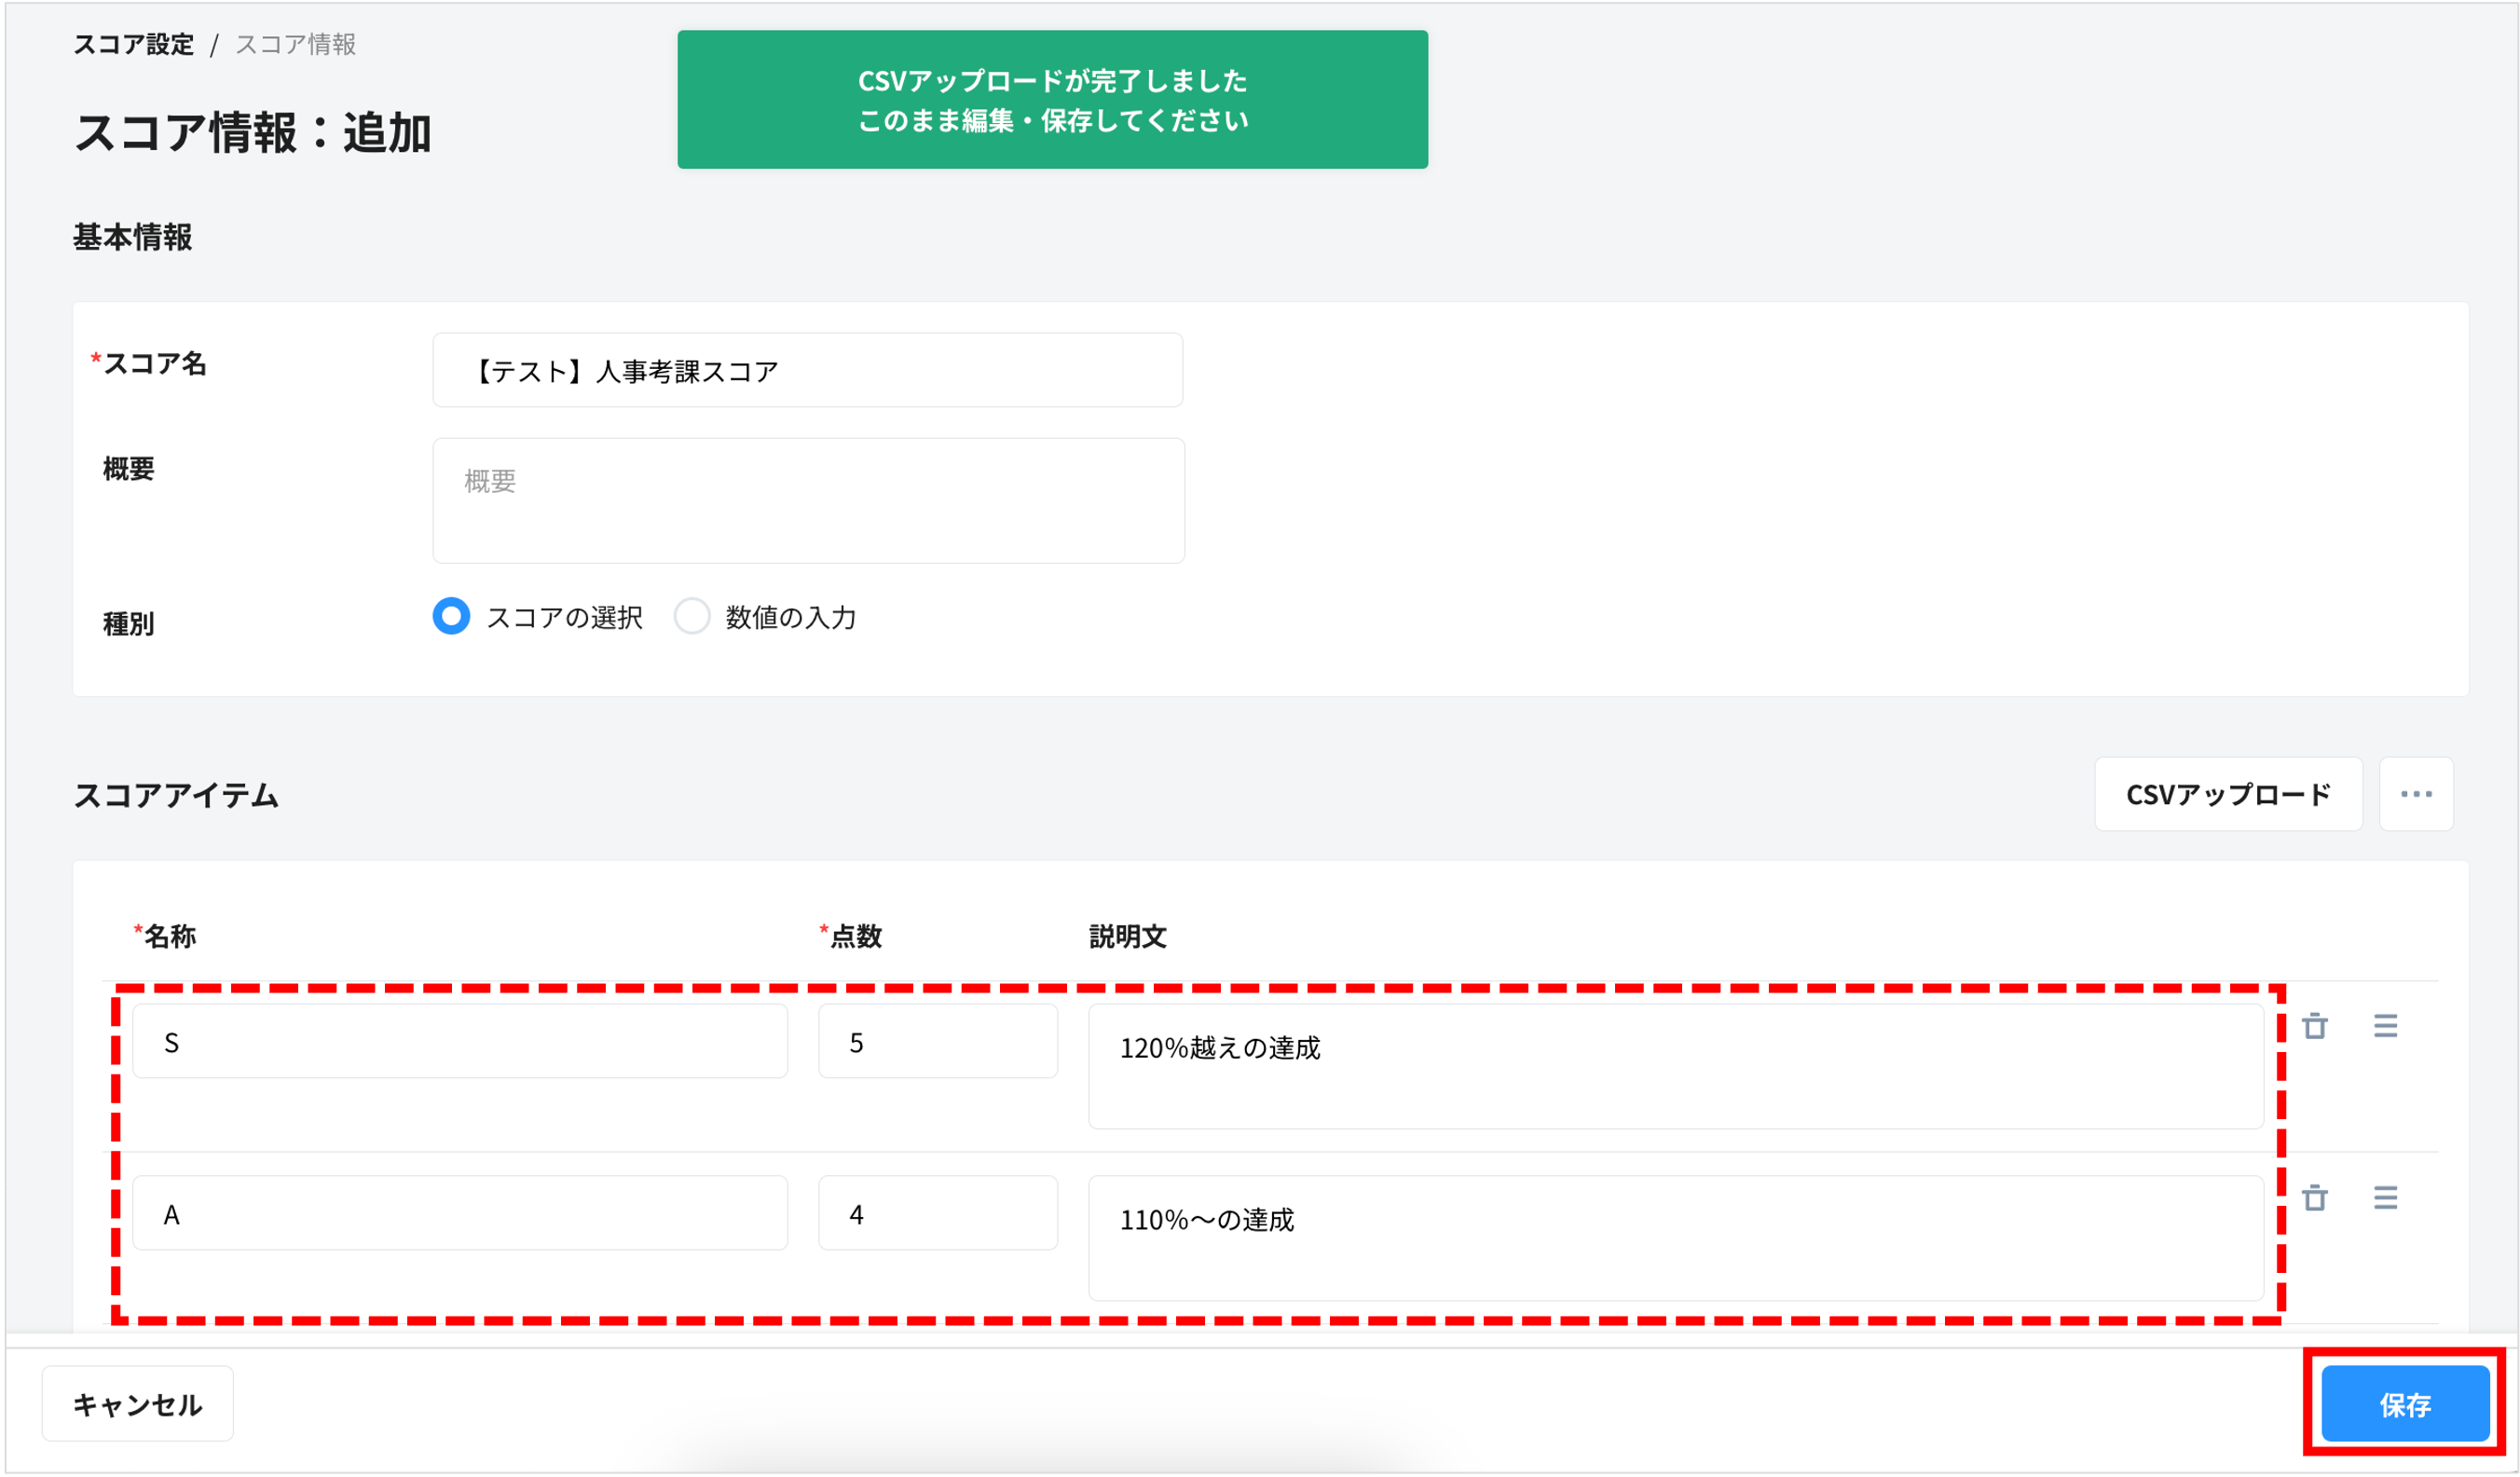Edit the name field containing A

pos(459,1212)
